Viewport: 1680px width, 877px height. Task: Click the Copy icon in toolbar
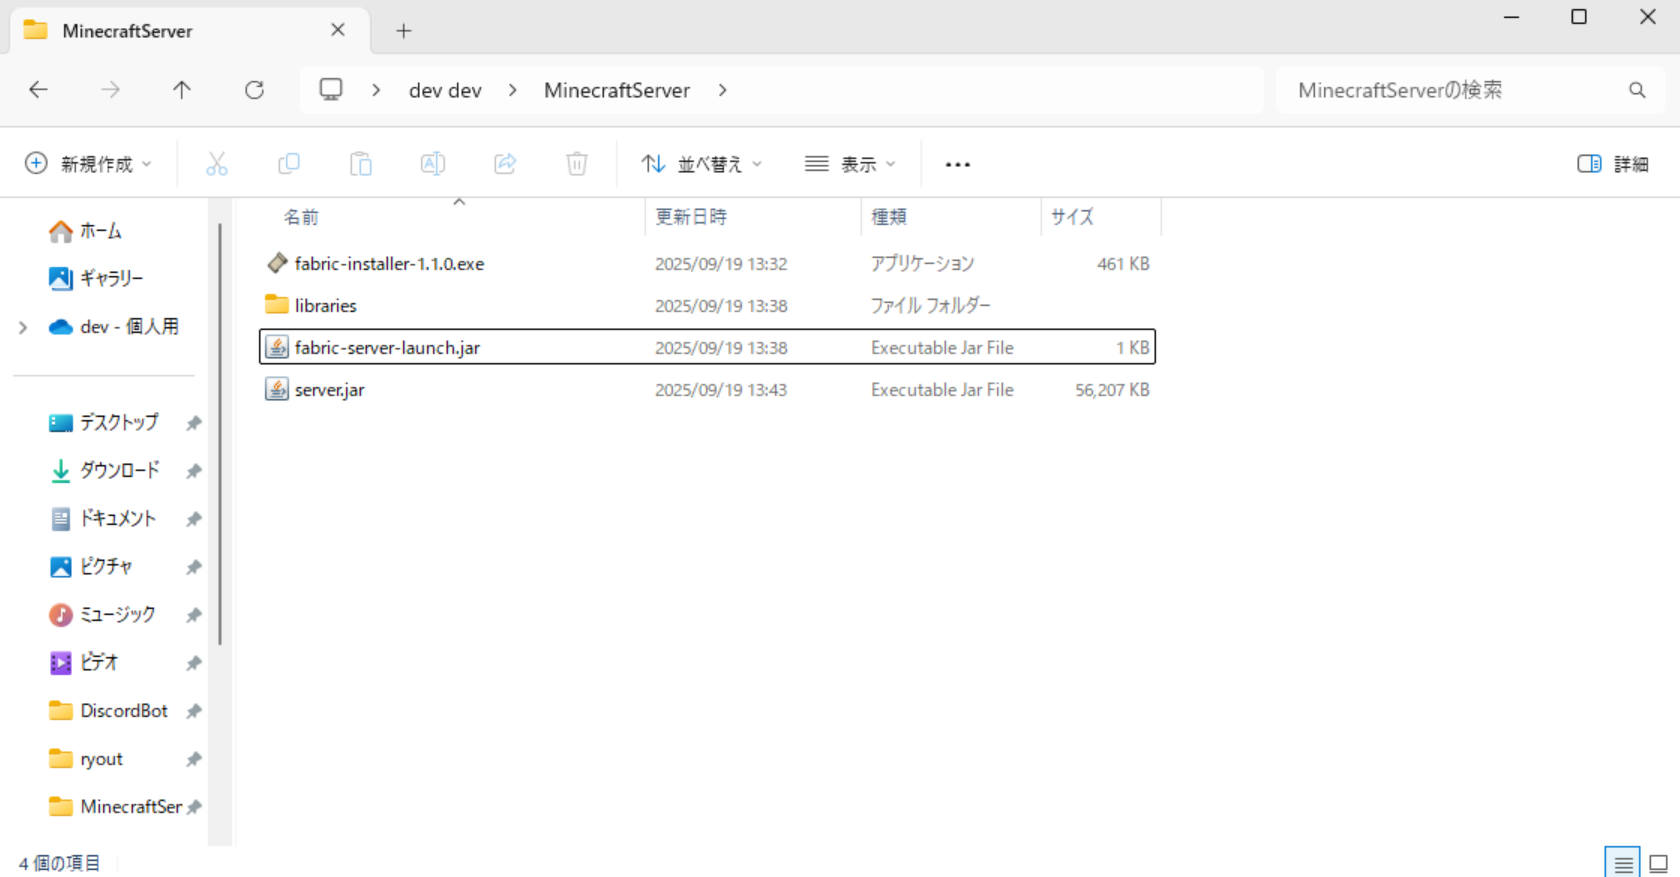tap(289, 164)
